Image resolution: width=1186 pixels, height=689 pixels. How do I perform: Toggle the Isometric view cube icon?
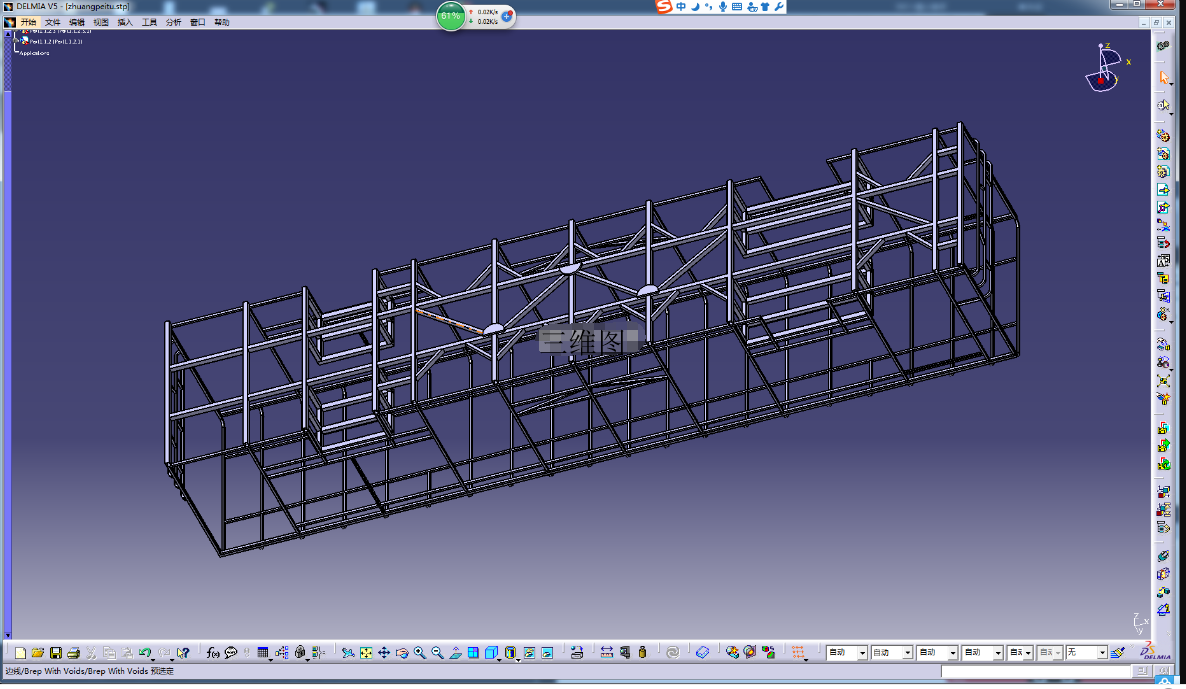pos(492,653)
